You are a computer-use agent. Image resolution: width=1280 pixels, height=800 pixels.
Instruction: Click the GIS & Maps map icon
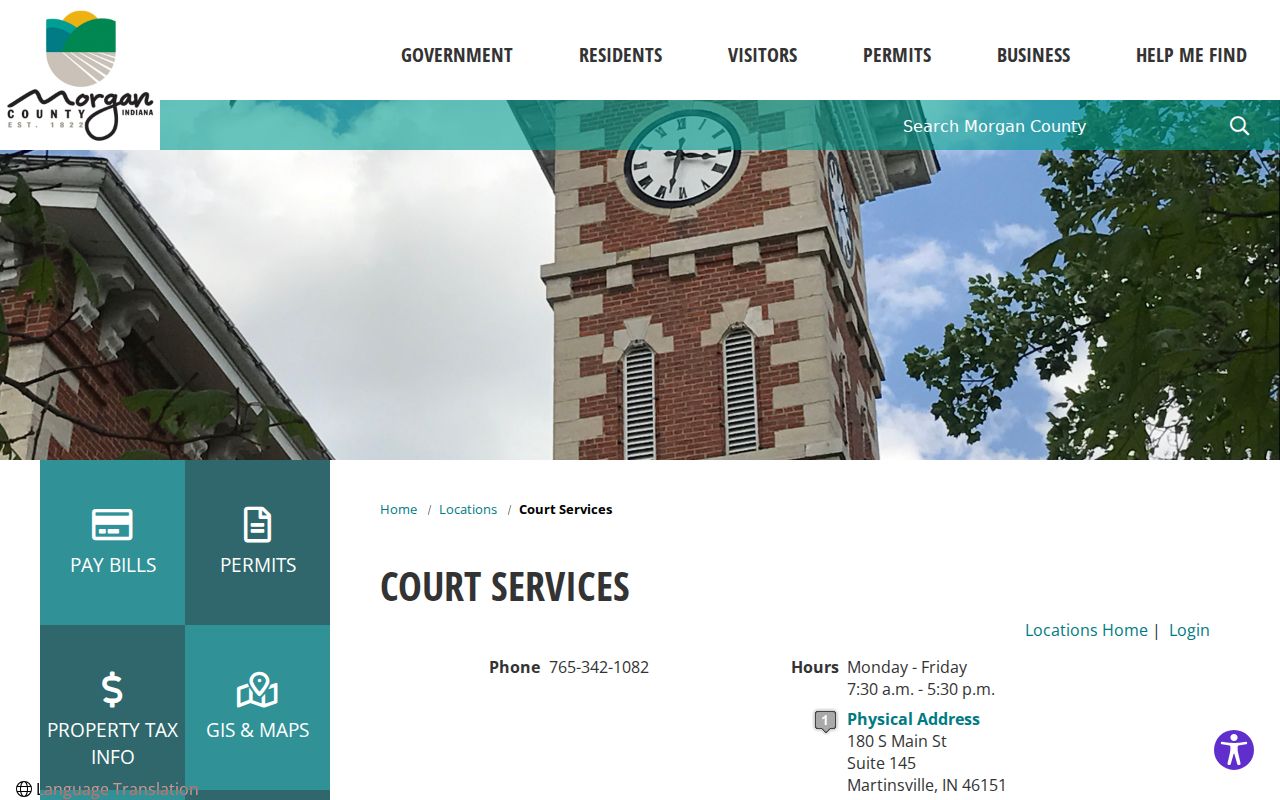click(x=257, y=690)
